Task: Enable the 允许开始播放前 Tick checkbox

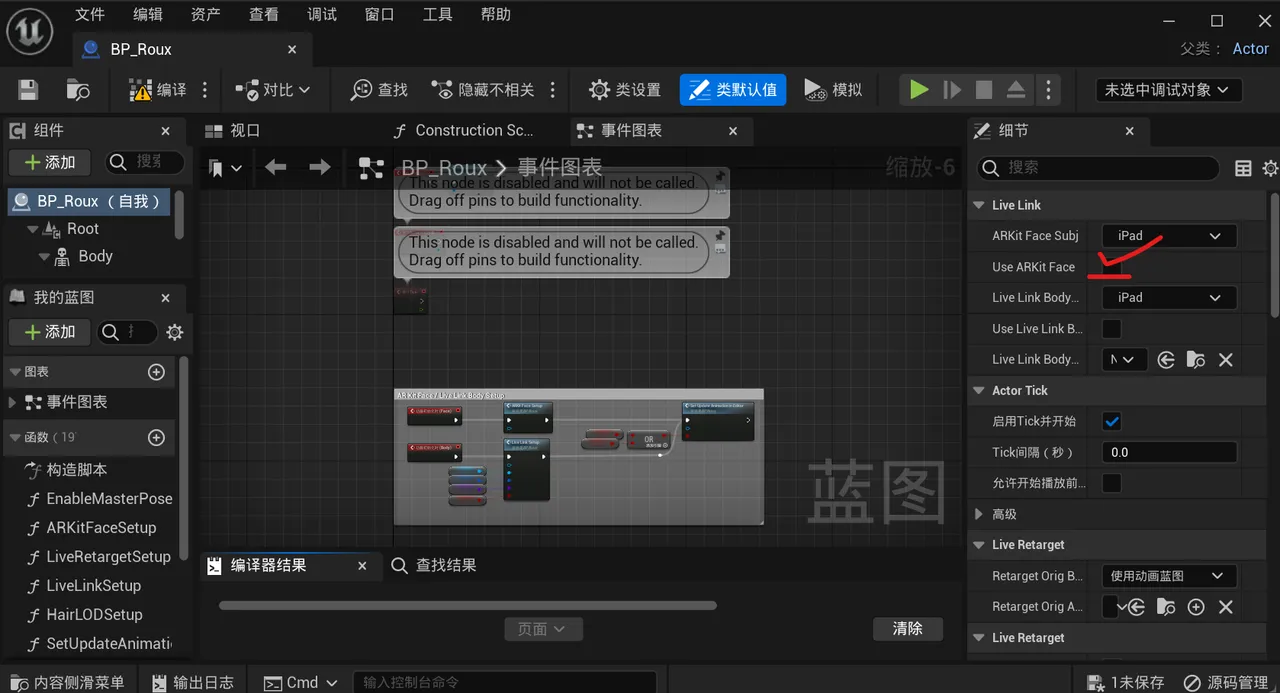Action: tap(1111, 483)
